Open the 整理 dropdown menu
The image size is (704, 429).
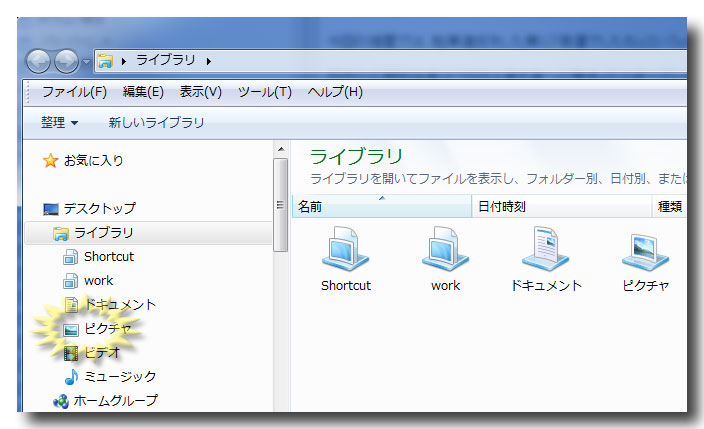click(x=59, y=123)
